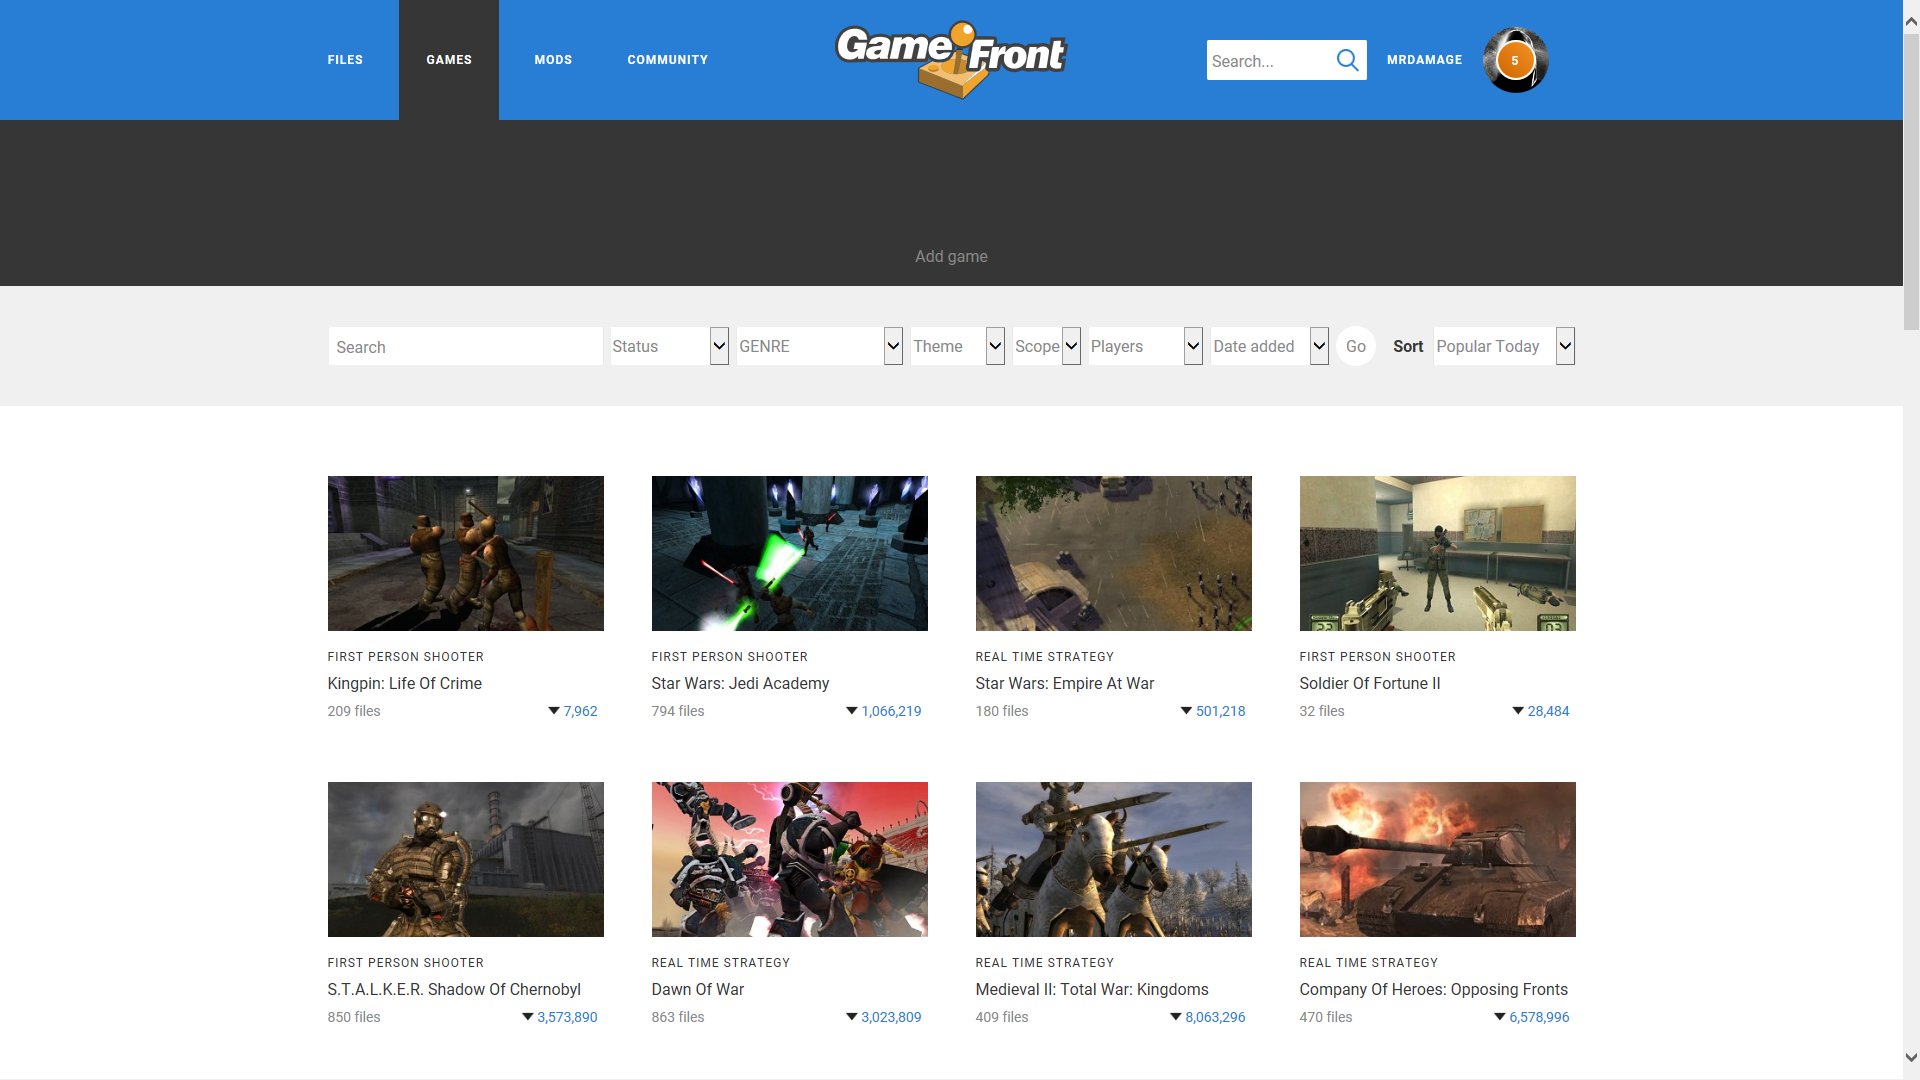Open the Players filter dropdown
The width and height of the screenshot is (1920, 1080).
(x=1145, y=346)
